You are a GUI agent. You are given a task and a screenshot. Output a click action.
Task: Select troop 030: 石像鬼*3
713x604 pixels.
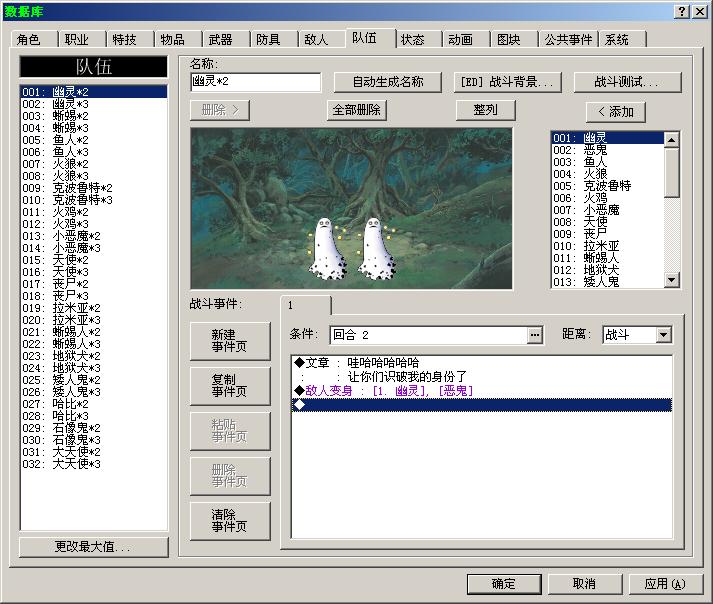(94, 440)
